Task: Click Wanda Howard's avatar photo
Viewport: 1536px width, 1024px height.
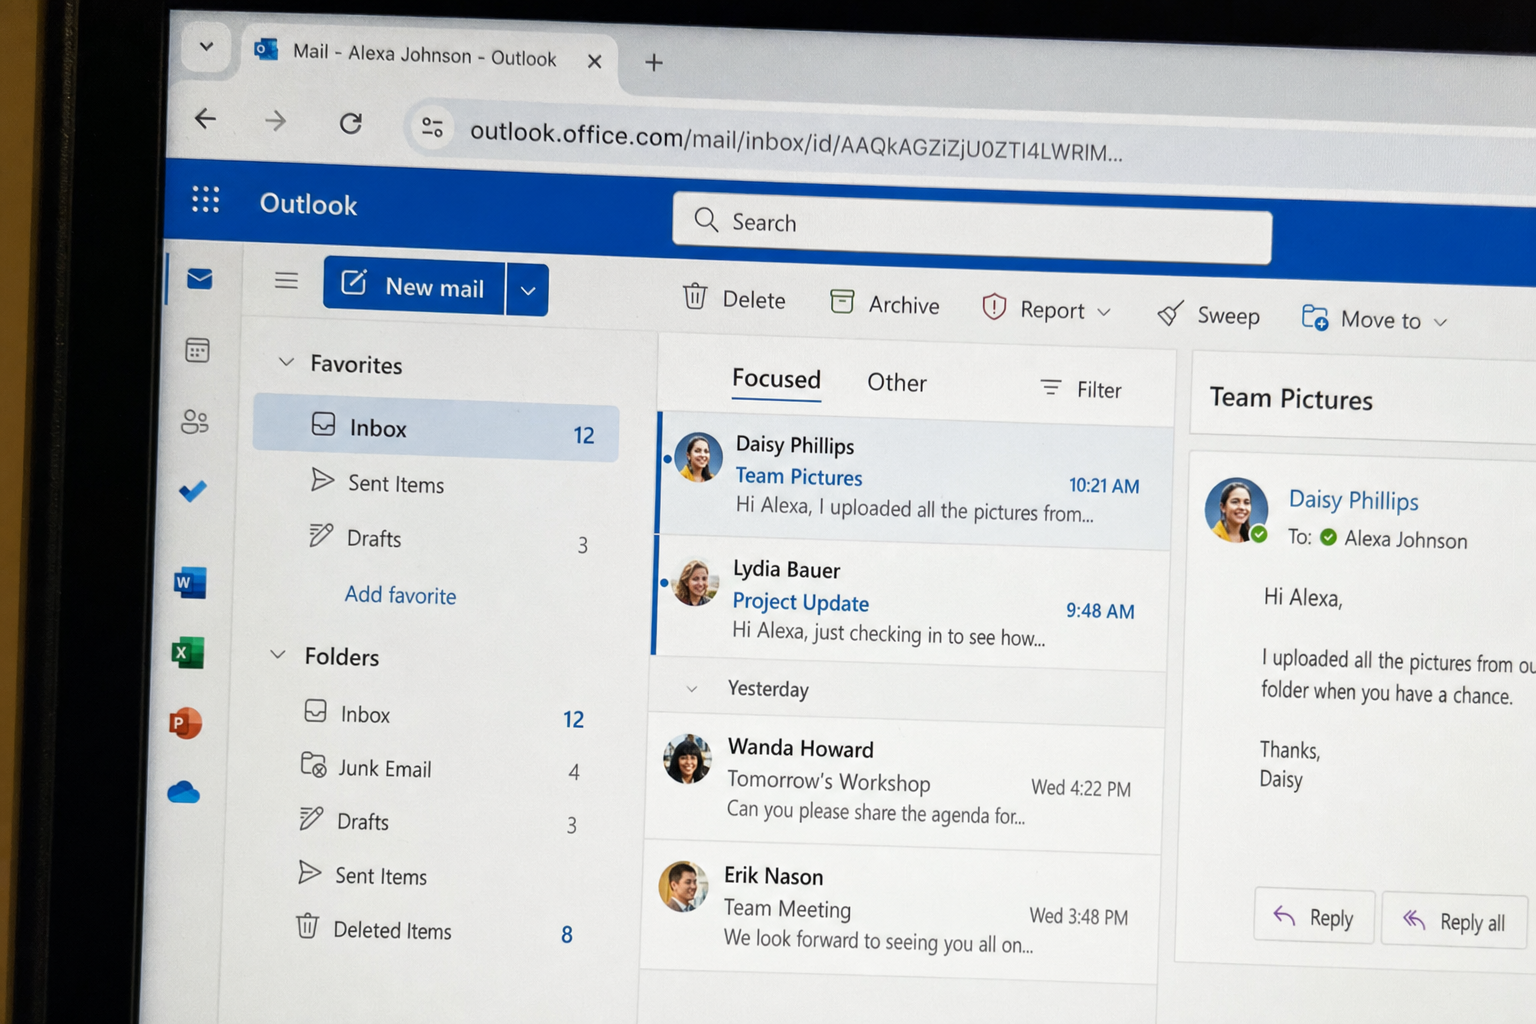Action: tap(687, 760)
